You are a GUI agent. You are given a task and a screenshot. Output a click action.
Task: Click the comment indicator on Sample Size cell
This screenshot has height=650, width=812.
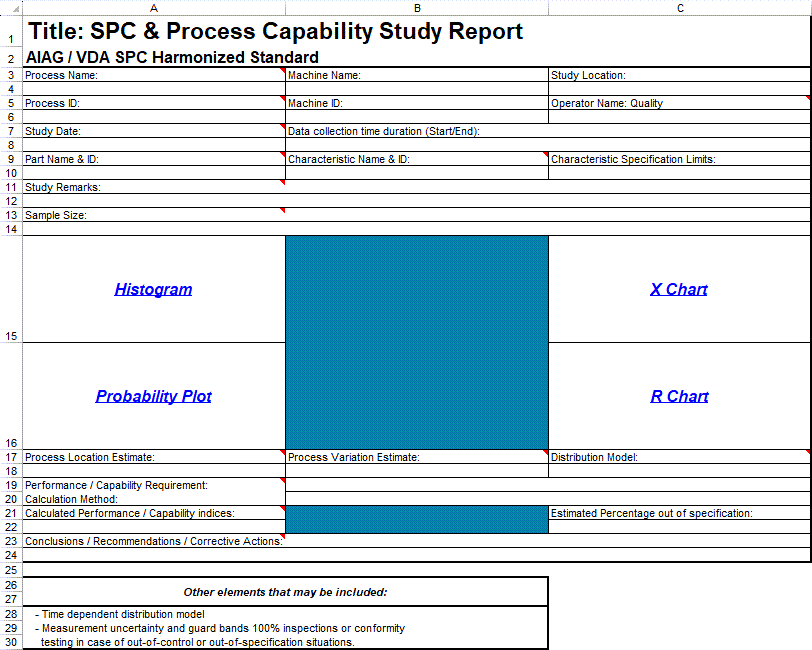point(283,210)
